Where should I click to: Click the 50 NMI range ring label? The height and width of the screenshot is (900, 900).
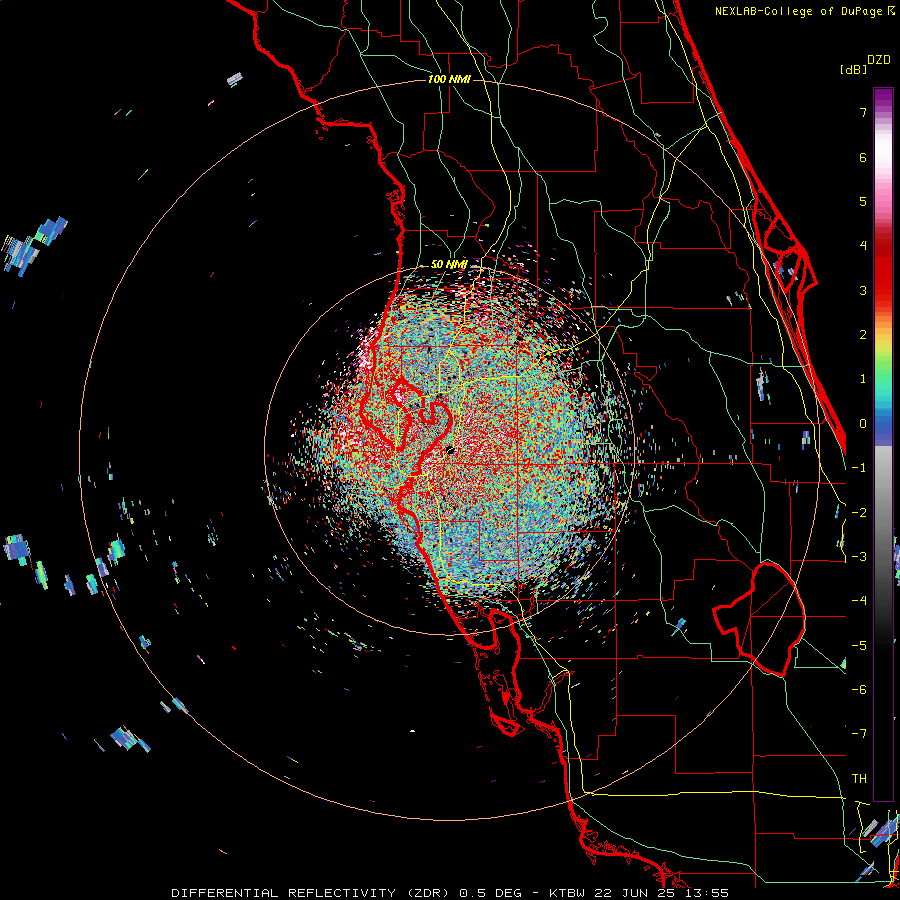(x=449, y=264)
